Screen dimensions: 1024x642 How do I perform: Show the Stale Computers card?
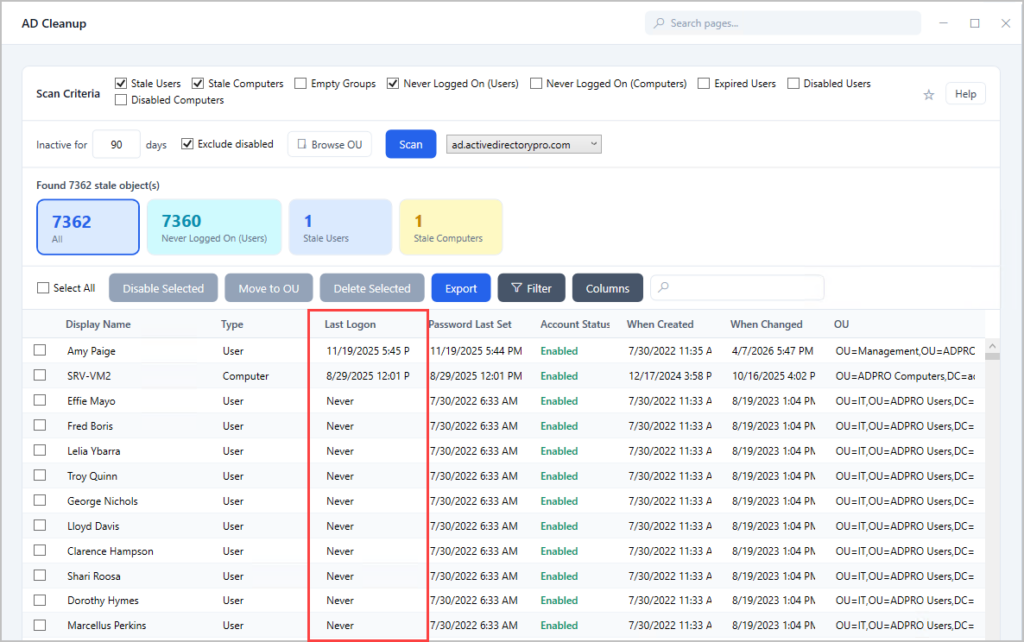coord(451,227)
